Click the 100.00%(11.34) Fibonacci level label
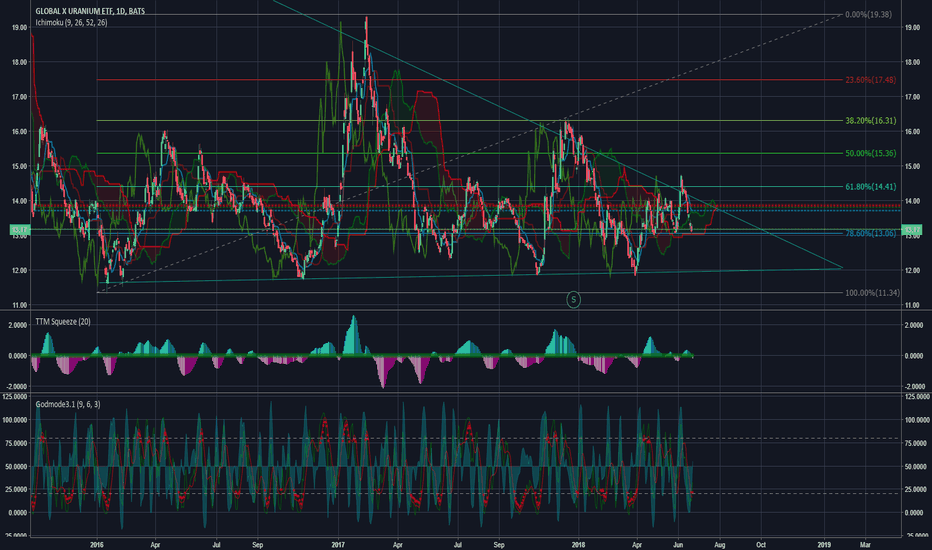Image resolution: width=932 pixels, height=550 pixels. (x=872, y=293)
